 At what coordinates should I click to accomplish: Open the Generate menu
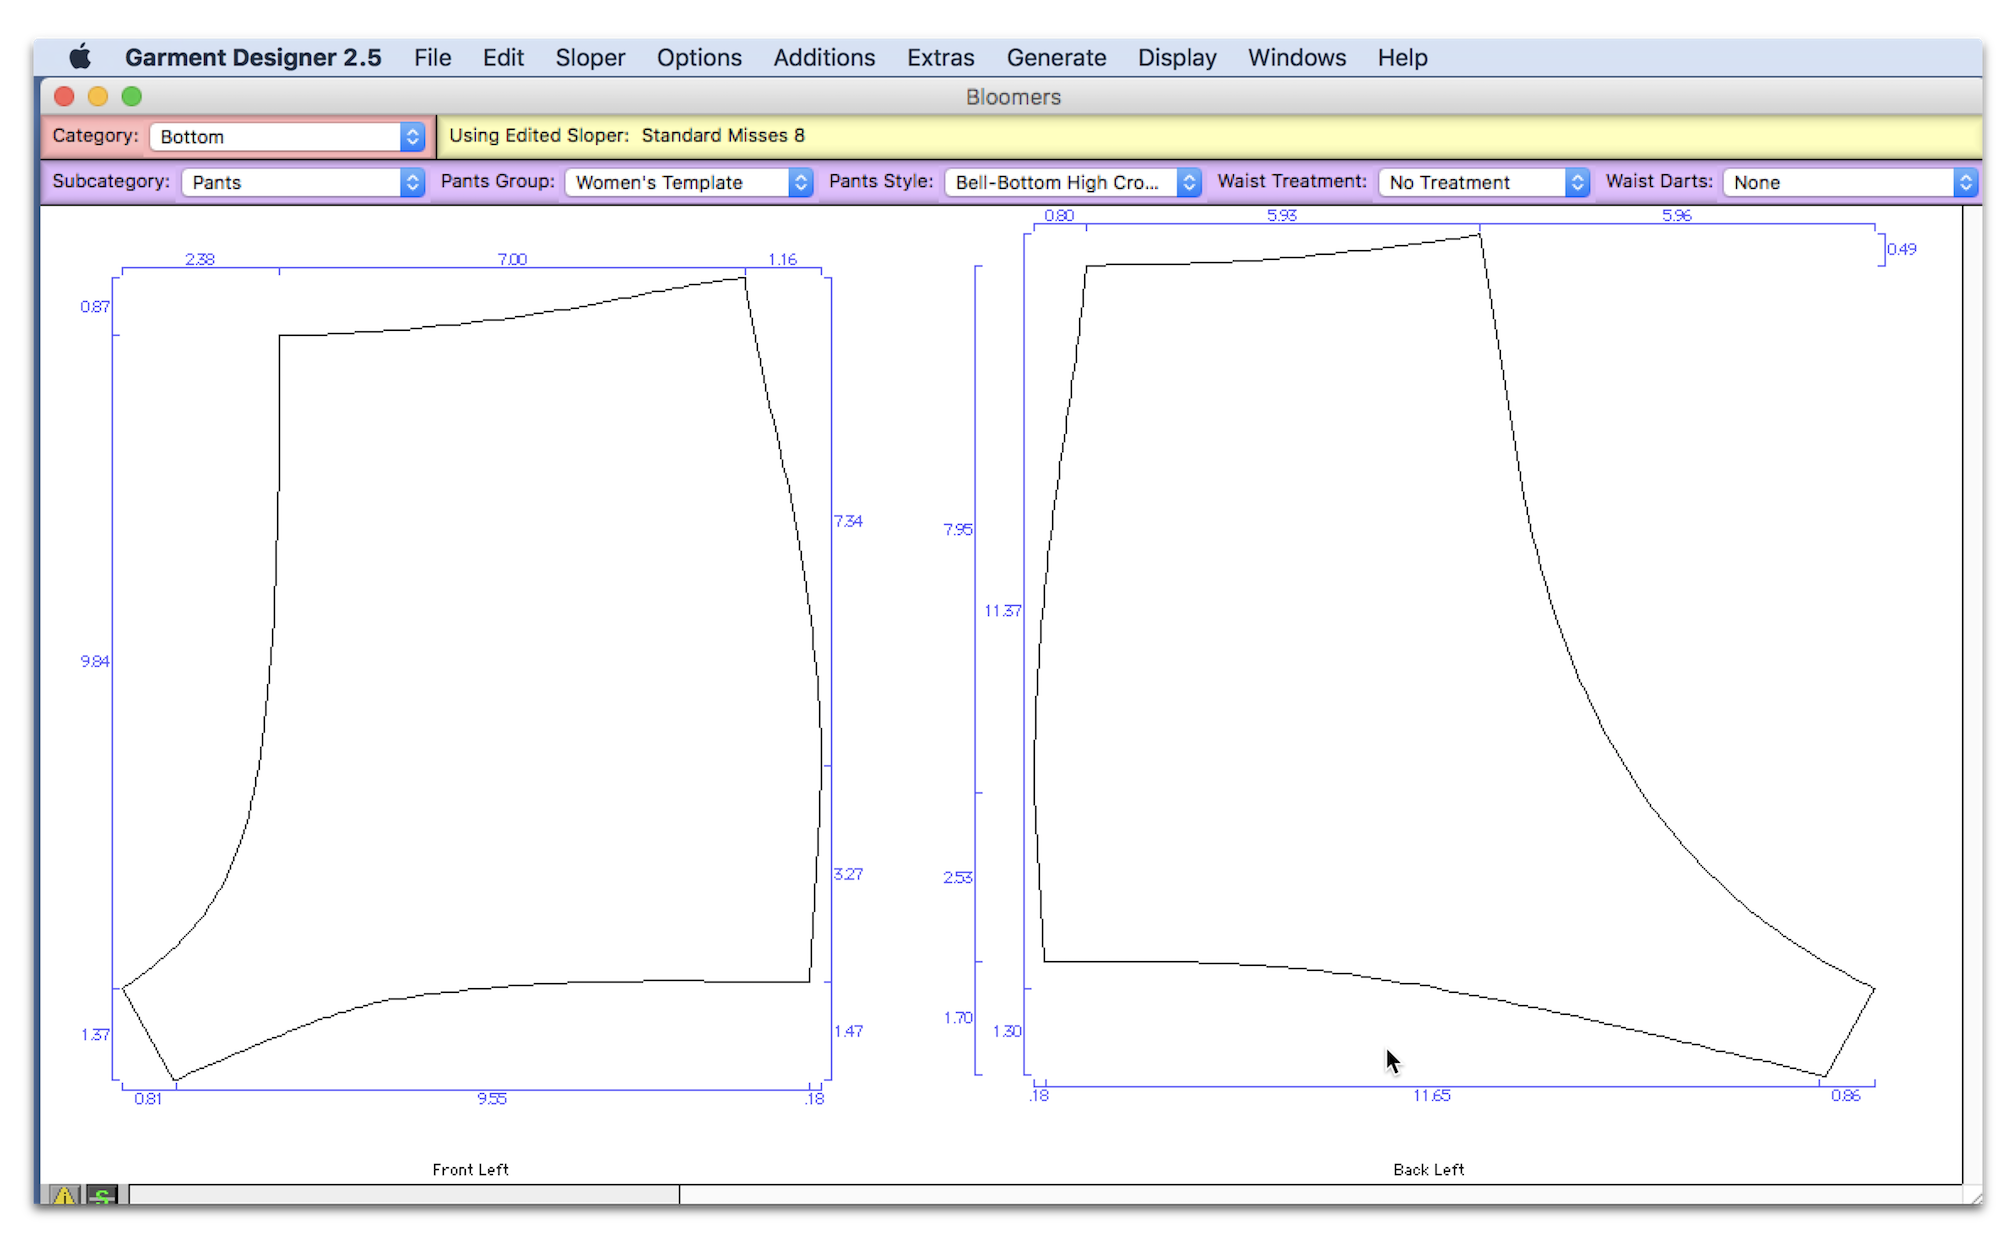(1056, 58)
